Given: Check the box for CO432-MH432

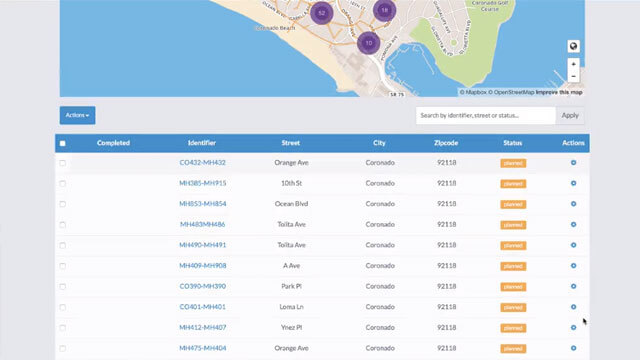Looking at the screenshot, I should [62, 163].
